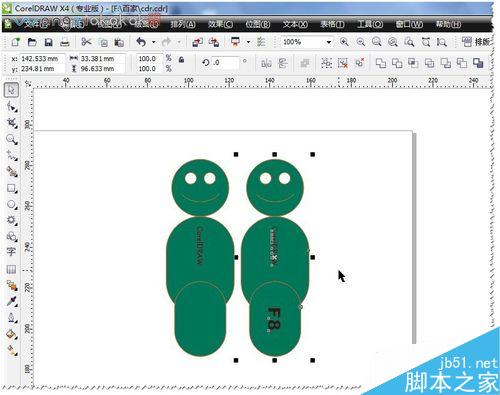Image resolution: width=500 pixels, height=395 pixels.
Task: Open the 窗口(W) menu
Action: click(409, 24)
